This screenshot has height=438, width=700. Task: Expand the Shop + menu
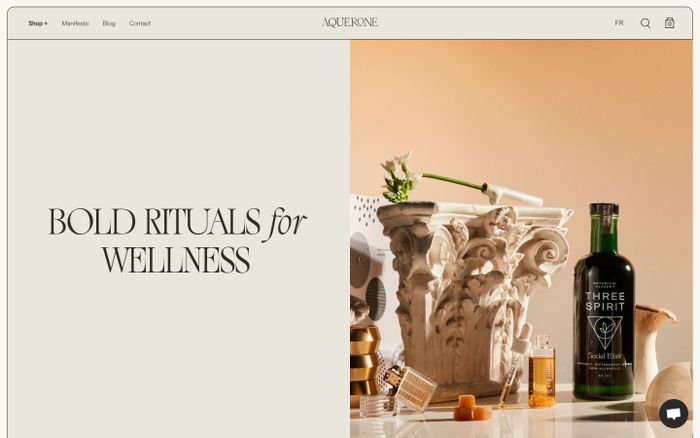click(38, 23)
